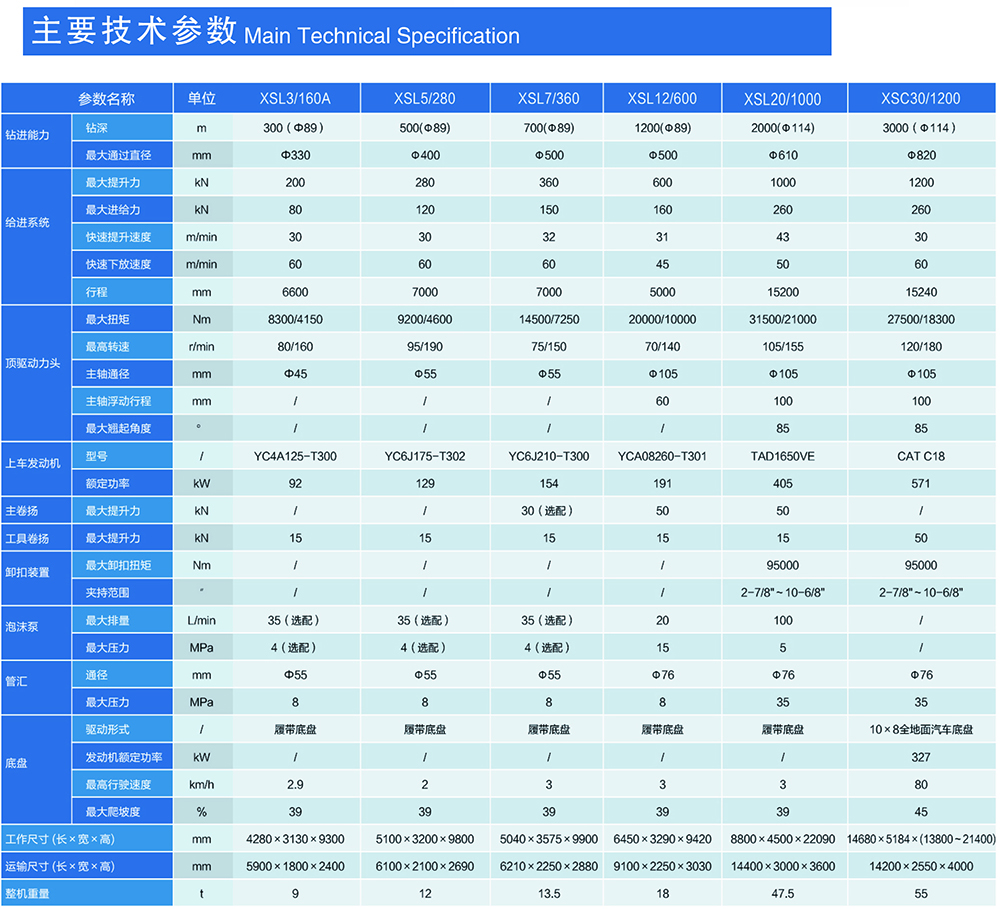Screen dimensions: 1000x909
Task: Click the speed value '95/190'
Action: coord(425,347)
